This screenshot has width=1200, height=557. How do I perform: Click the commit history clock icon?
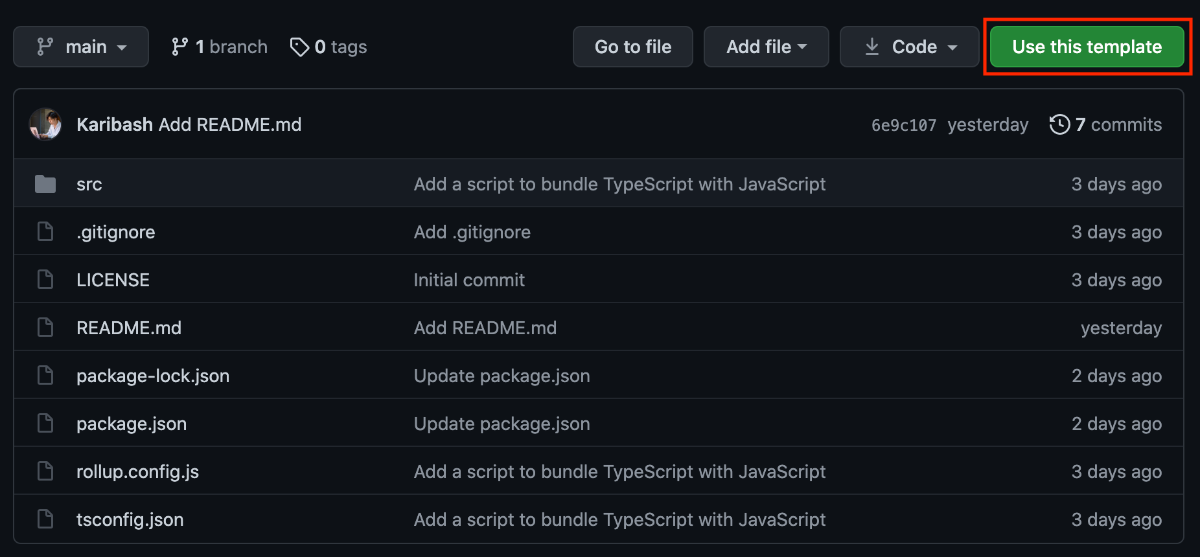coord(1059,125)
